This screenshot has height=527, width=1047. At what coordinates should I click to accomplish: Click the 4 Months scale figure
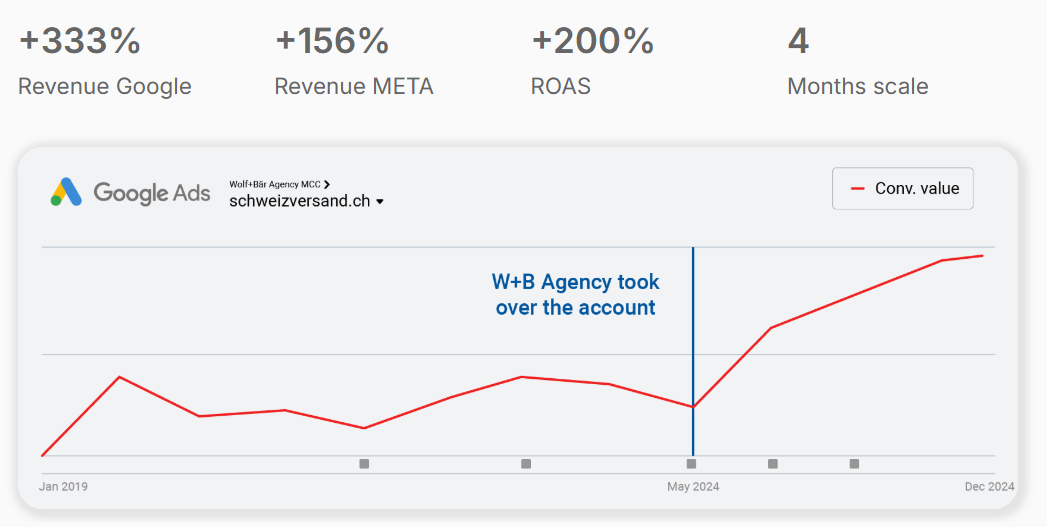pos(799,41)
